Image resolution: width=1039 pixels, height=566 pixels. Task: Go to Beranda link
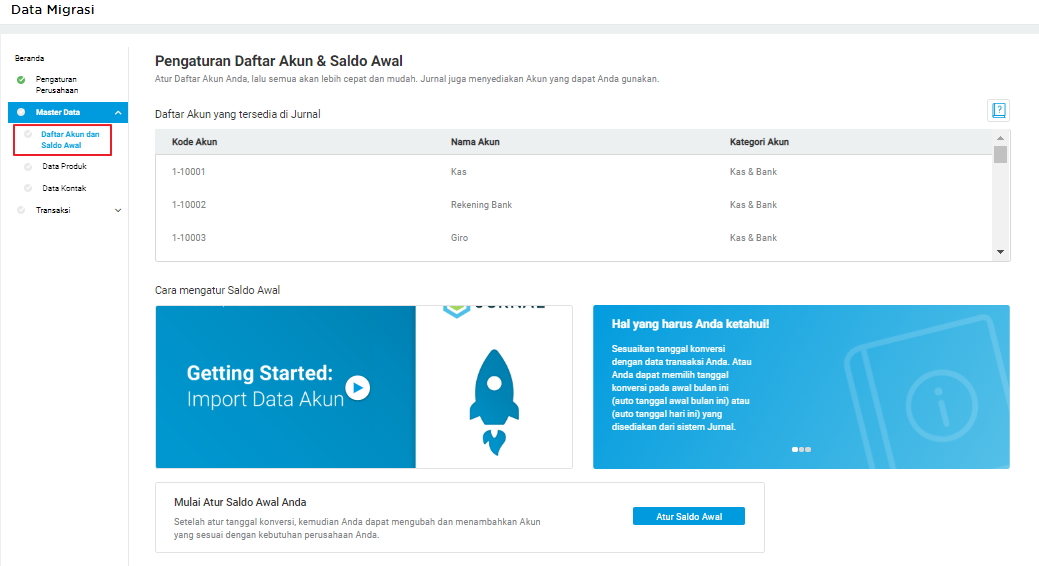tap(29, 58)
